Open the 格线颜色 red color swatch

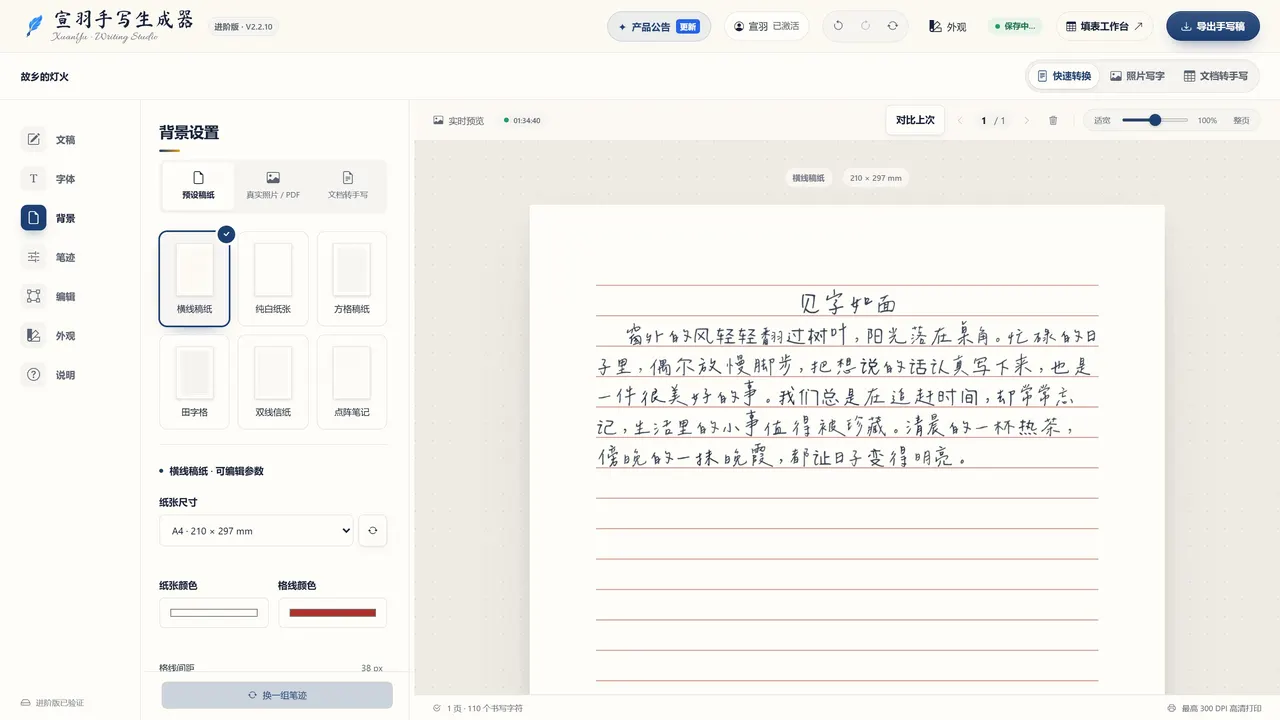pos(333,613)
